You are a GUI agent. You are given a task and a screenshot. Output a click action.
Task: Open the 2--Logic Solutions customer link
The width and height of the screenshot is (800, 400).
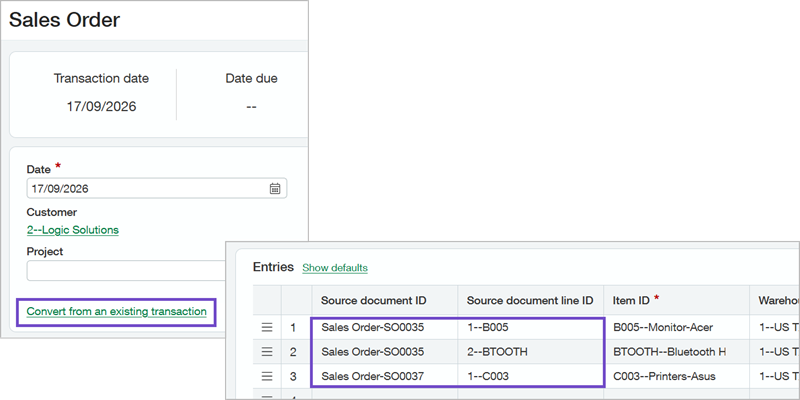(72, 230)
